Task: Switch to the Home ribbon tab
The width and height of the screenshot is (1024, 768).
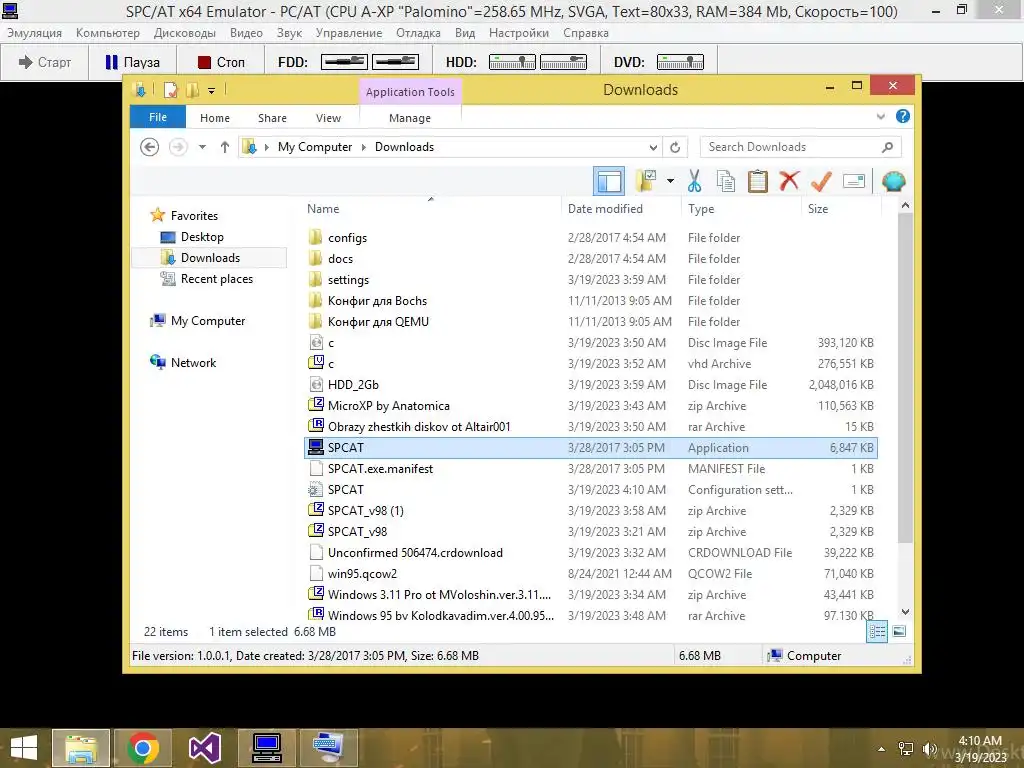Action: [x=215, y=118]
